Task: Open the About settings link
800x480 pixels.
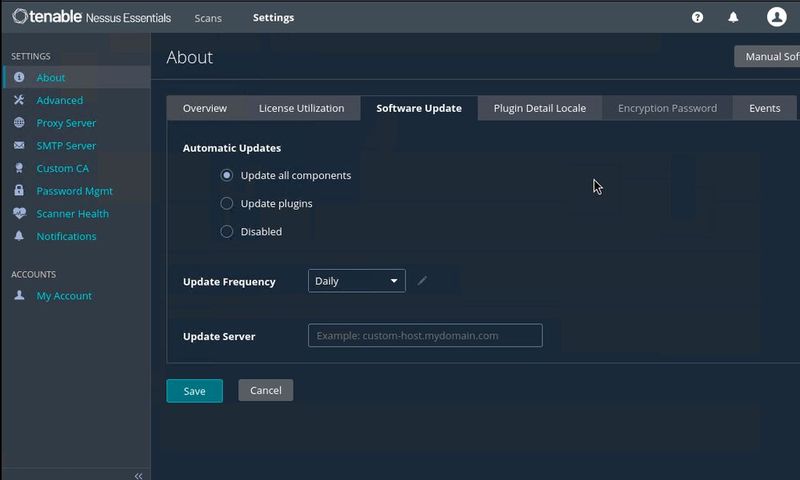Action: coord(51,78)
